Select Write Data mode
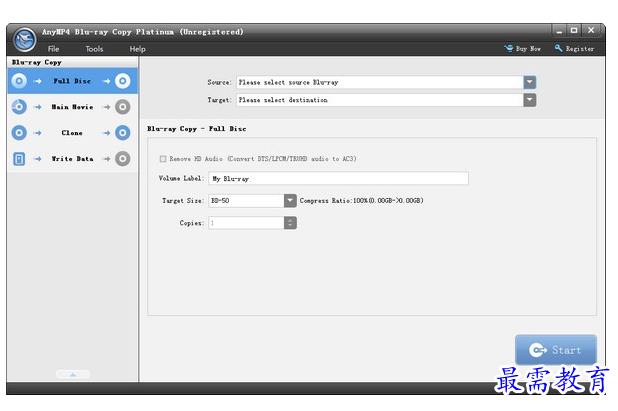The width and height of the screenshot is (618, 411). coord(73,159)
